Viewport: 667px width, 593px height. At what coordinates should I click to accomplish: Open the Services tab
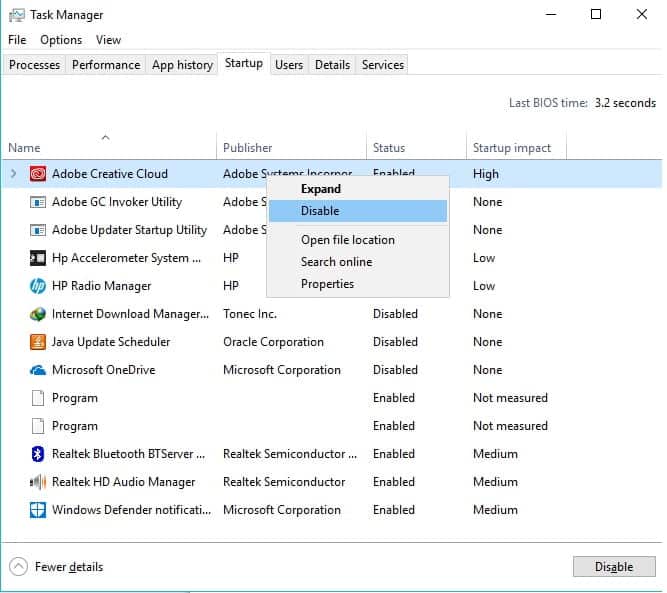383,65
